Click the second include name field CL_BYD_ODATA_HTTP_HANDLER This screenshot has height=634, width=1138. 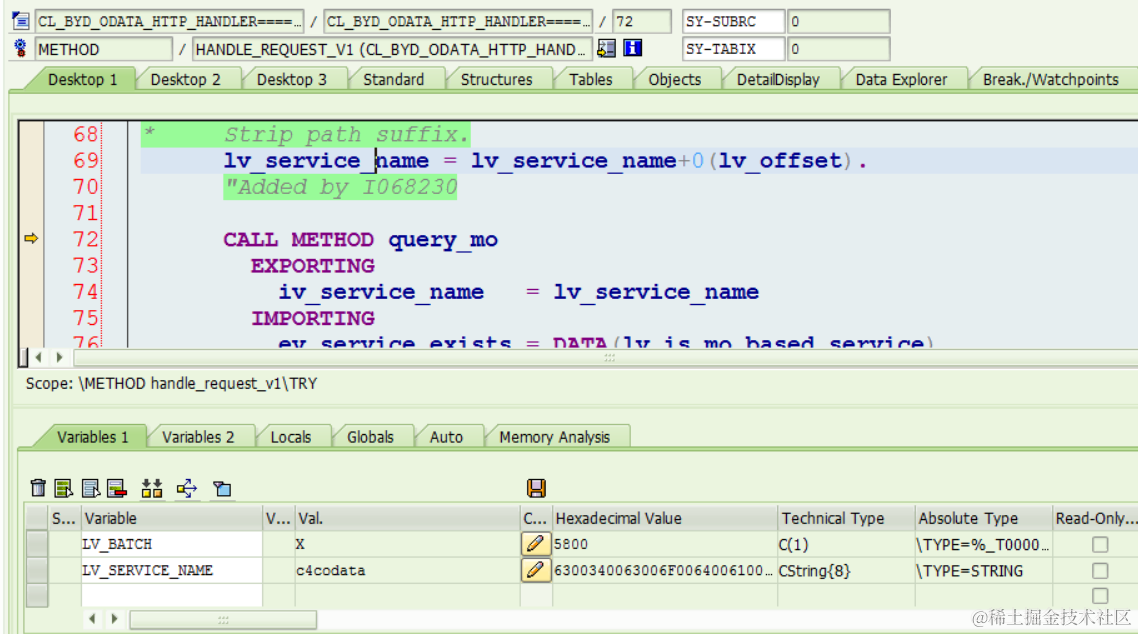pyautogui.click(x=457, y=21)
